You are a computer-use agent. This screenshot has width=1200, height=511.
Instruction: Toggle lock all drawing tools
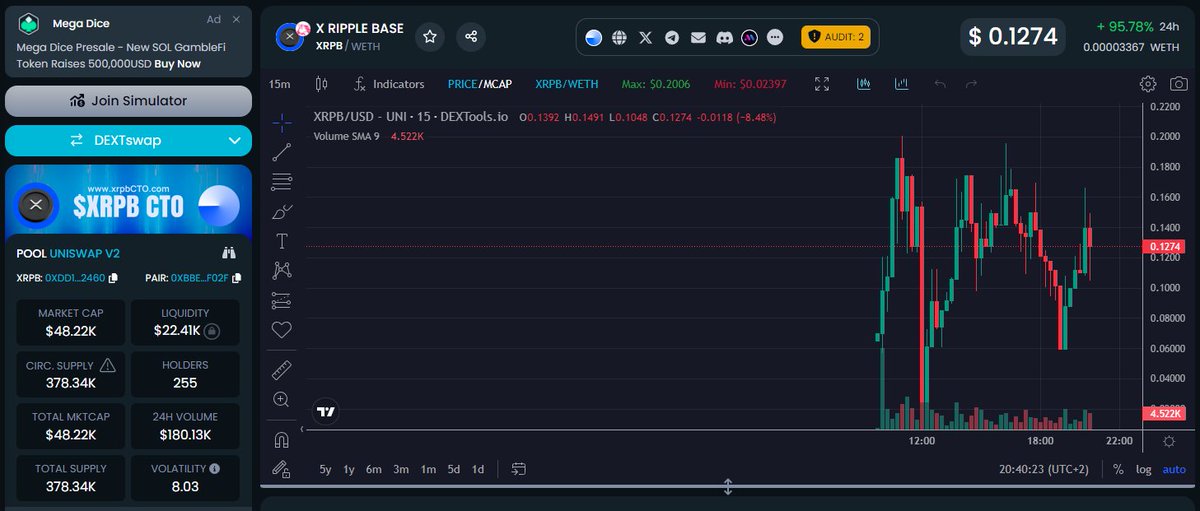click(x=282, y=469)
